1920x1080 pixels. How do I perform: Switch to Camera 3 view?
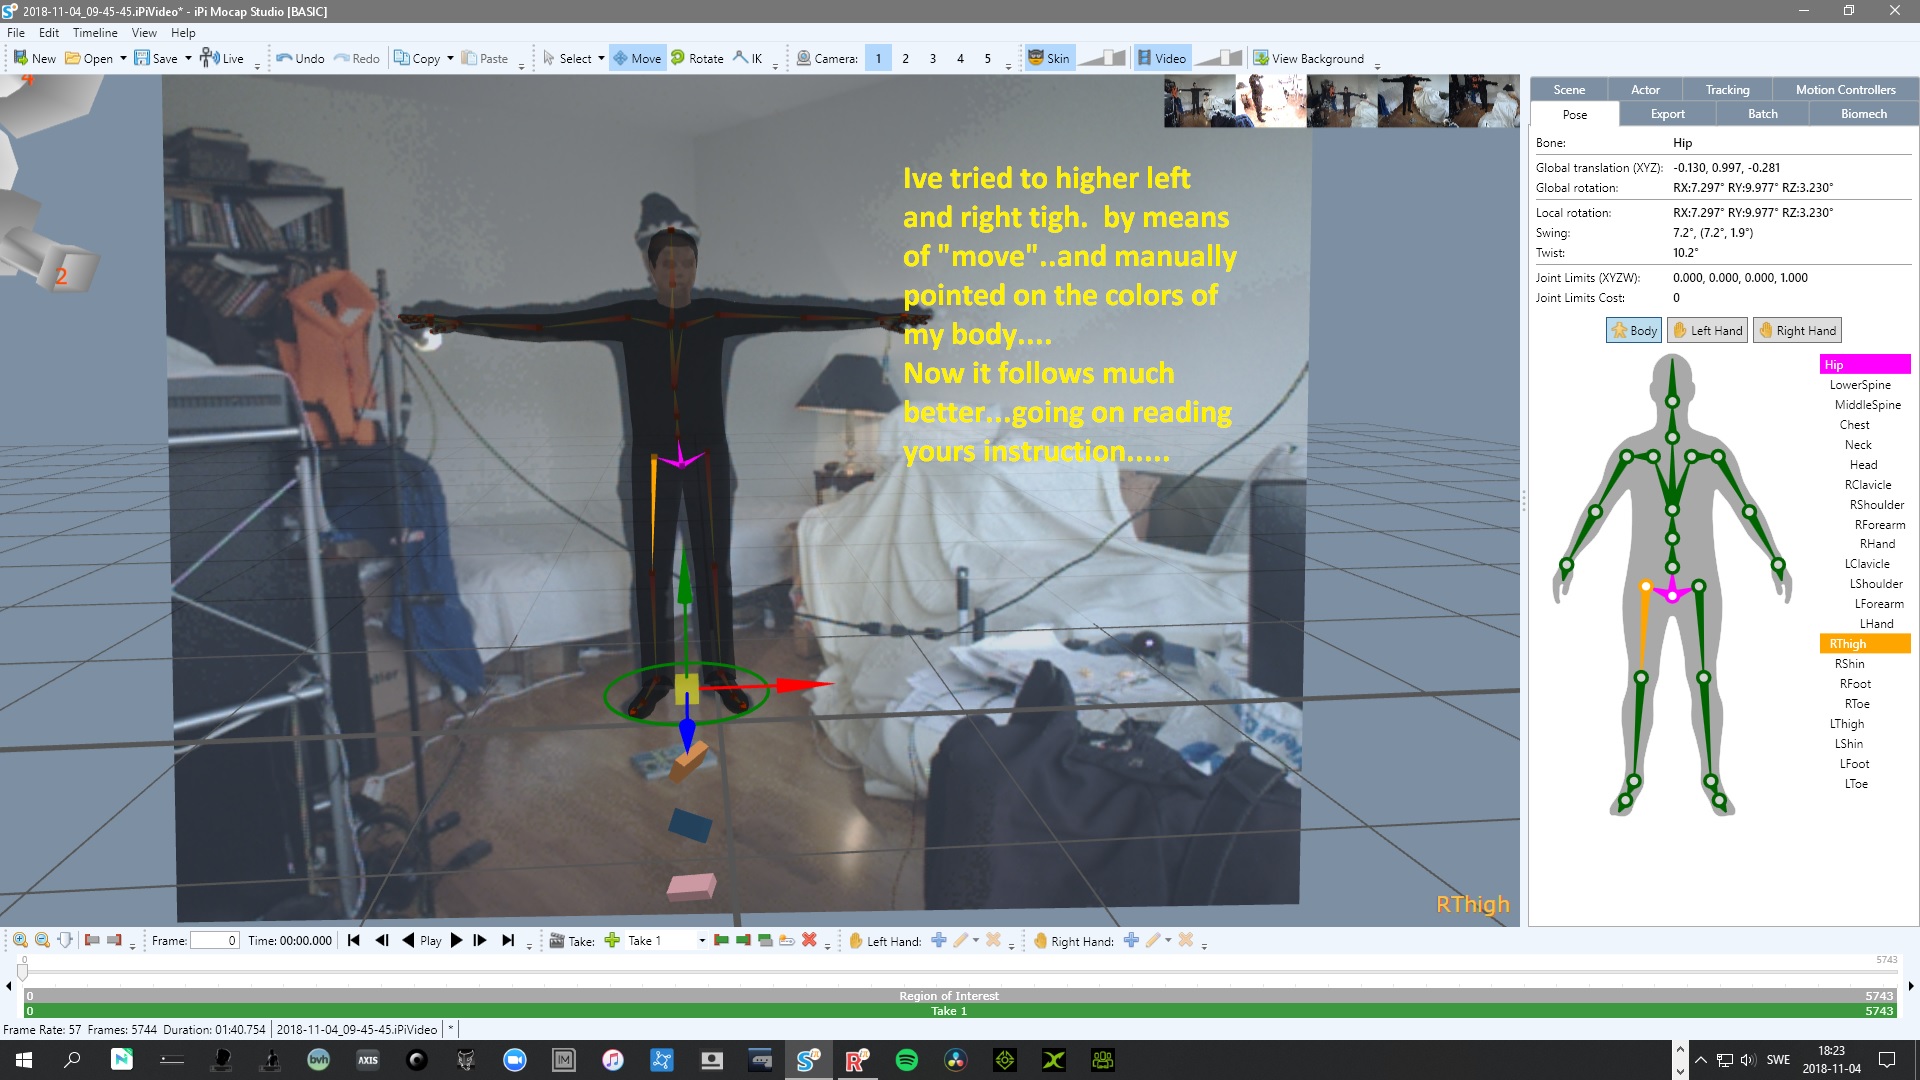933,58
